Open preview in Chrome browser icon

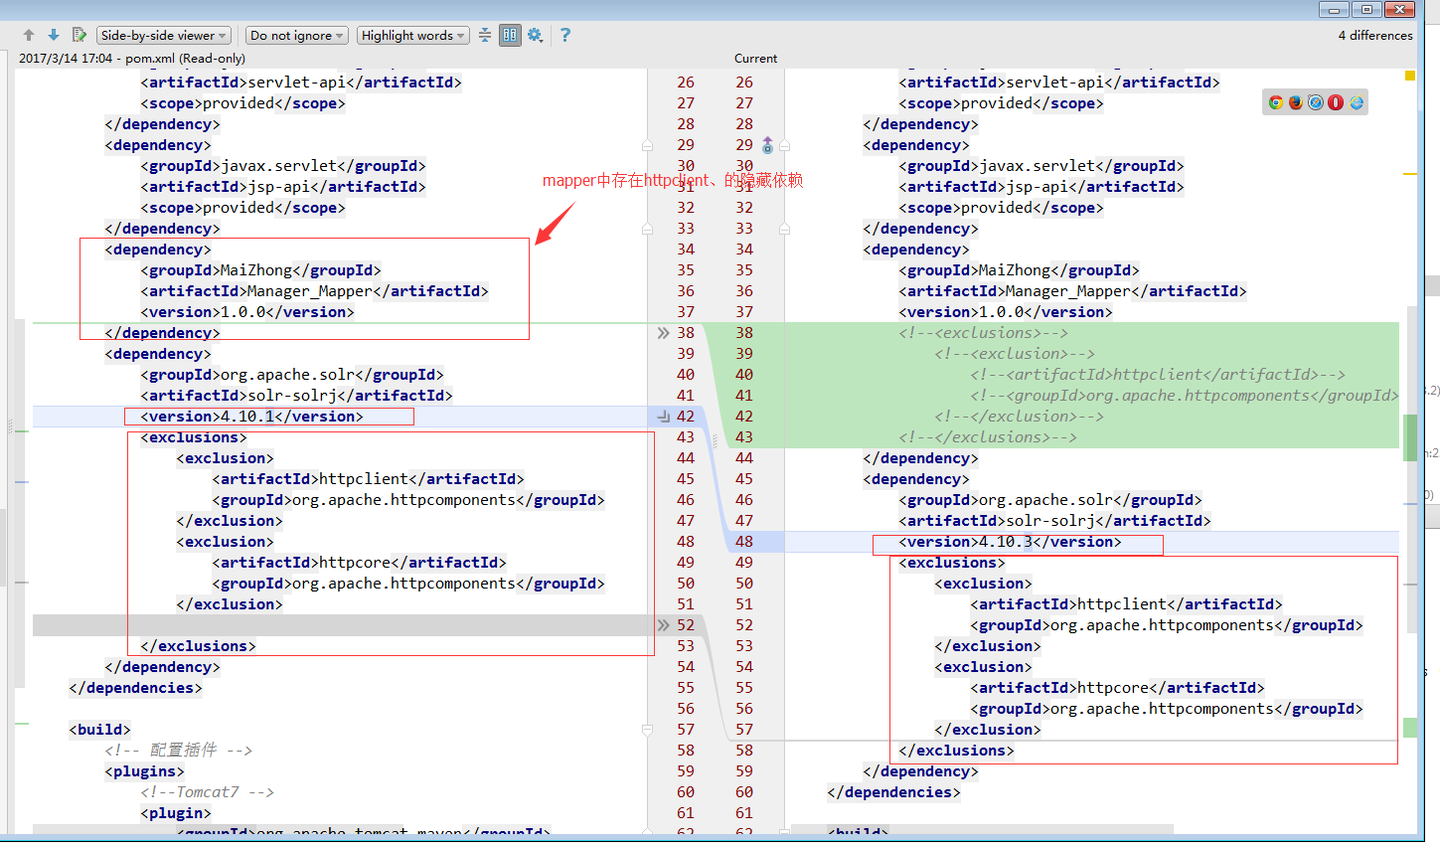[x=1277, y=102]
